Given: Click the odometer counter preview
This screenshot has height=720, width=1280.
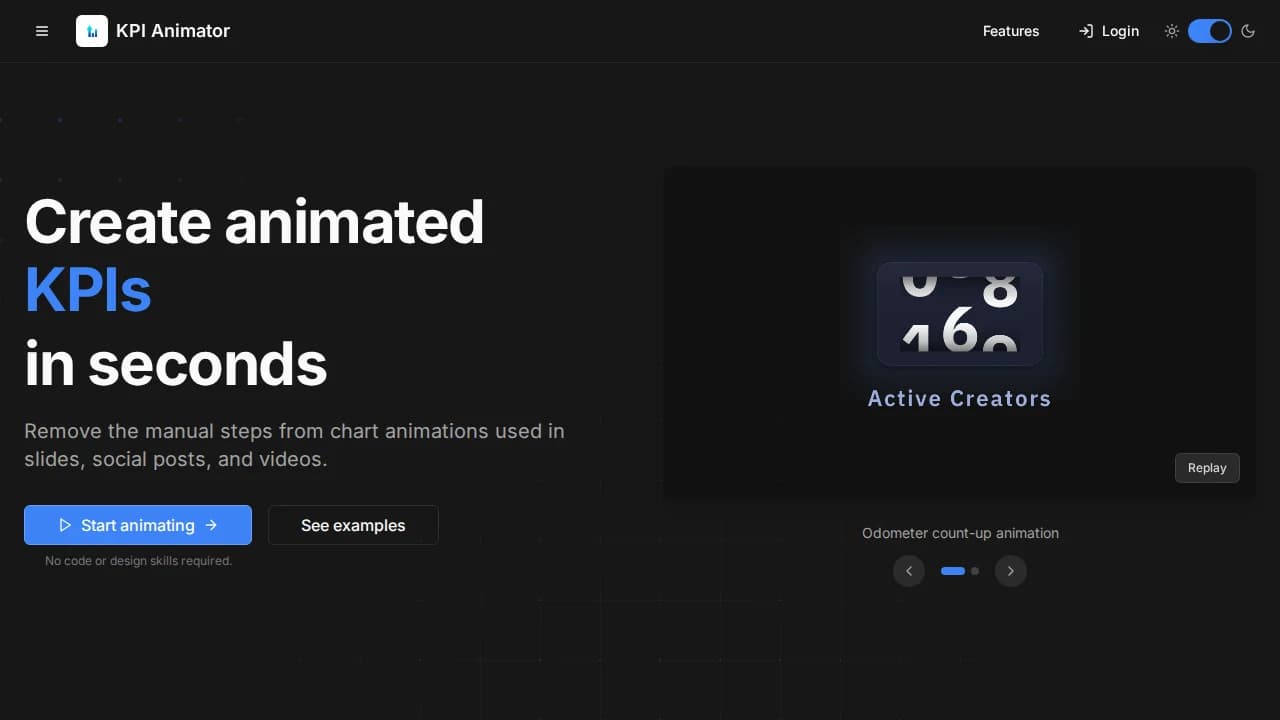Looking at the screenshot, I should (959, 313).
